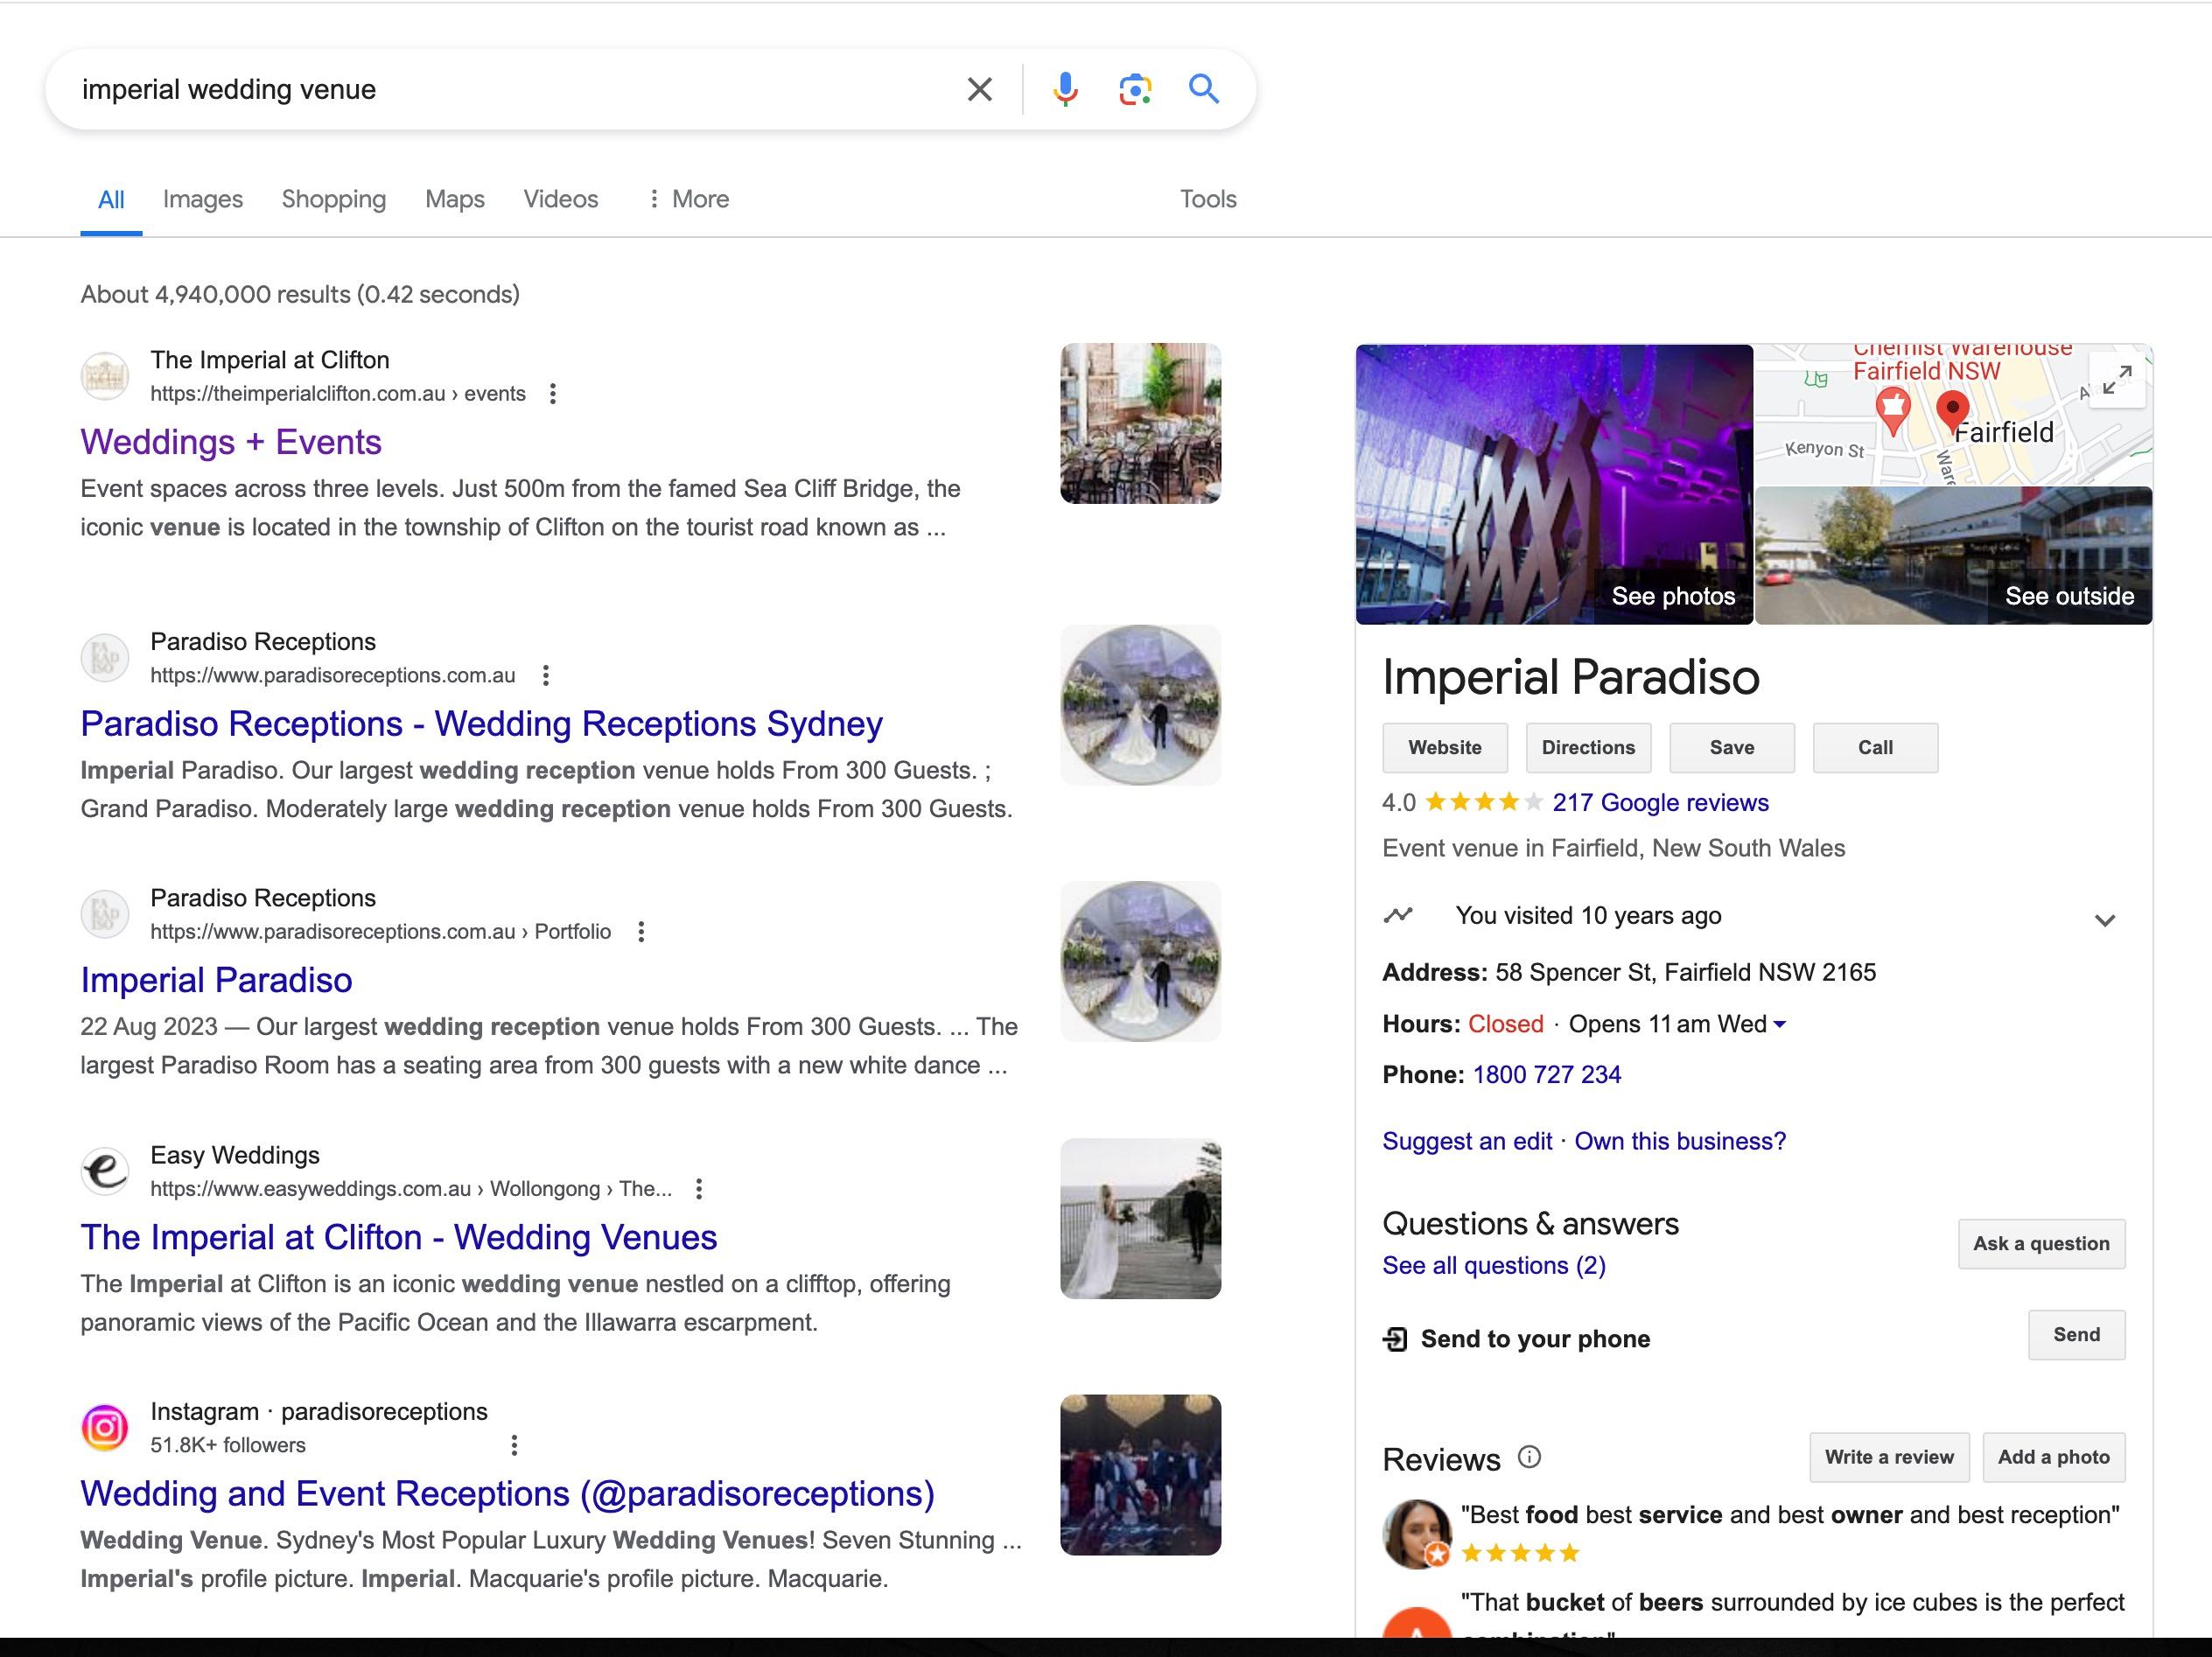Click the Directions button
This screenshot has height=1657, width=2212.
point(1588,748)
